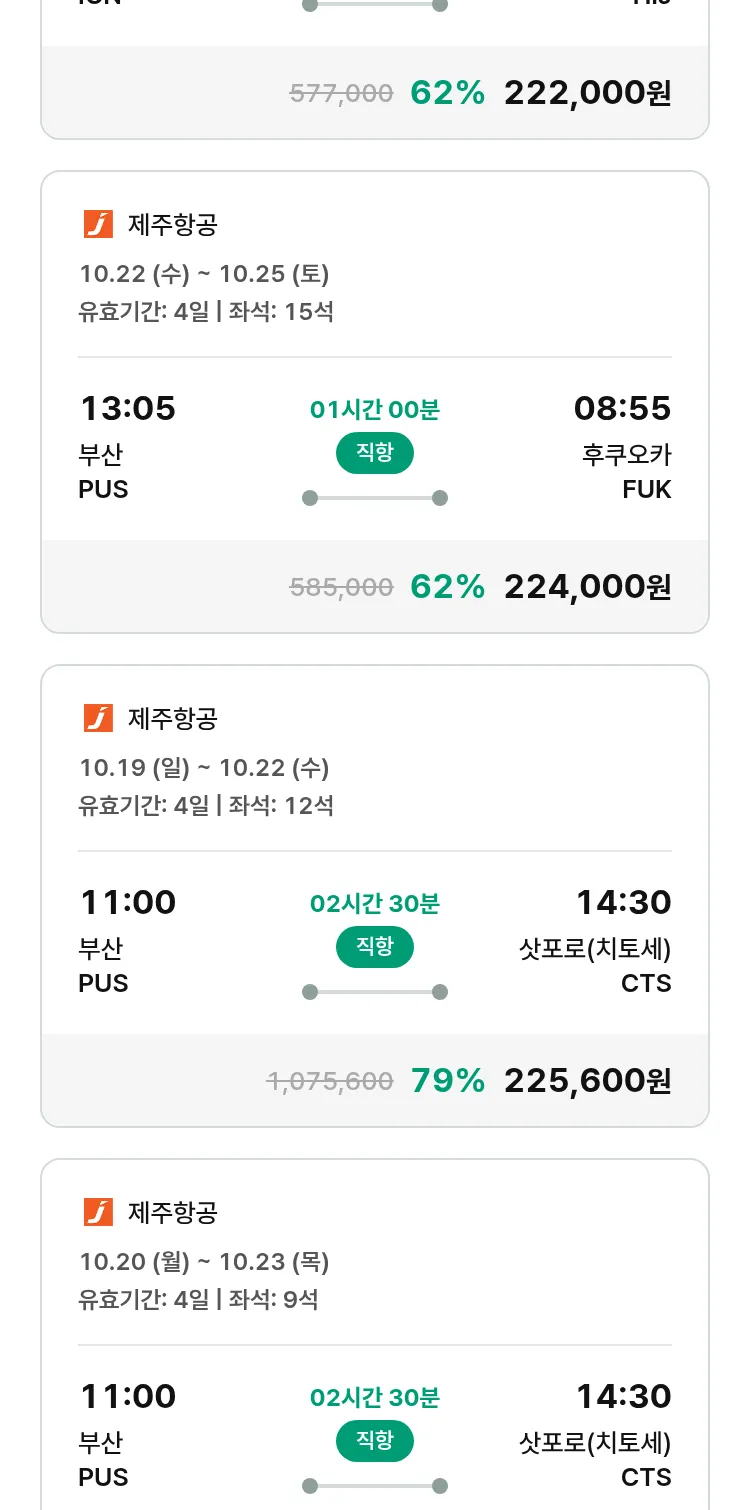Tap the 직항 badge on the 10.19 Sapporo flight
This screenshot has width=750, height=1510.
click(x=374, y=947)
